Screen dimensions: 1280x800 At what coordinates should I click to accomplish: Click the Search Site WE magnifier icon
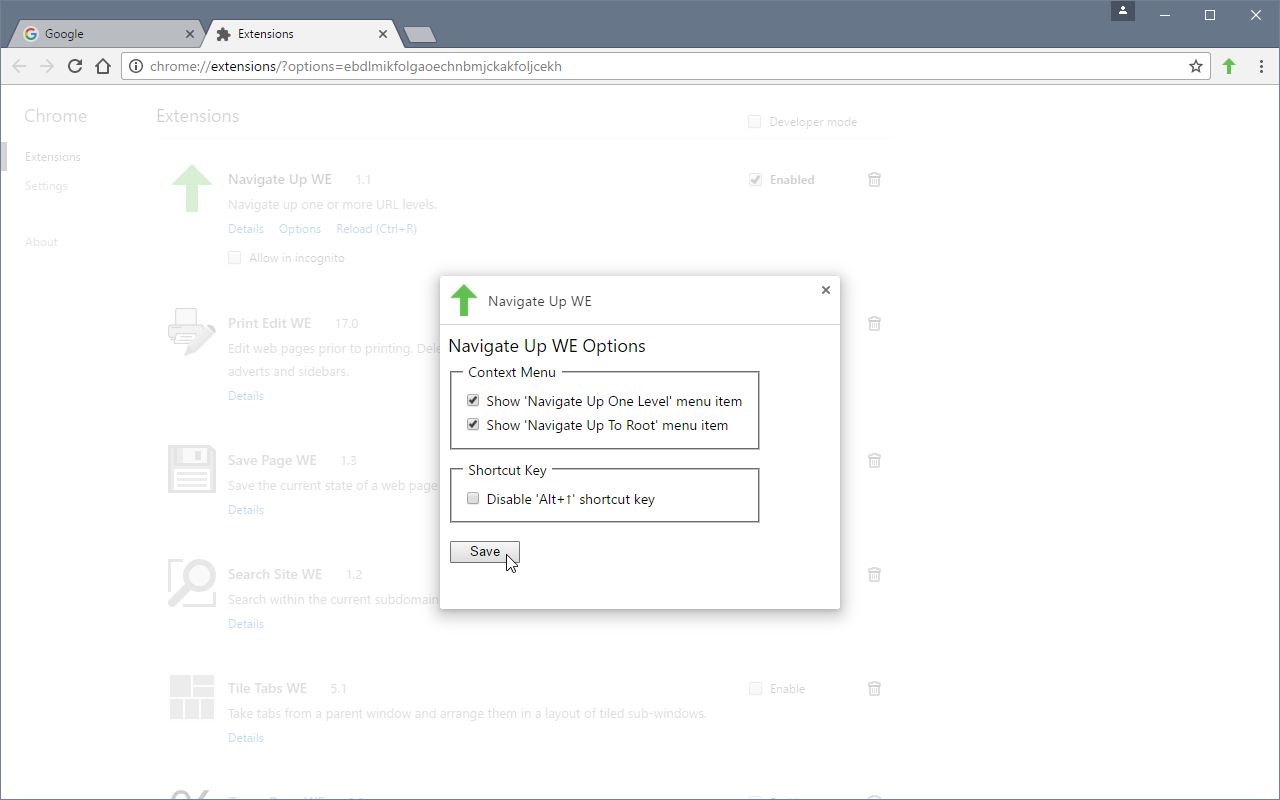click(190, 582)
